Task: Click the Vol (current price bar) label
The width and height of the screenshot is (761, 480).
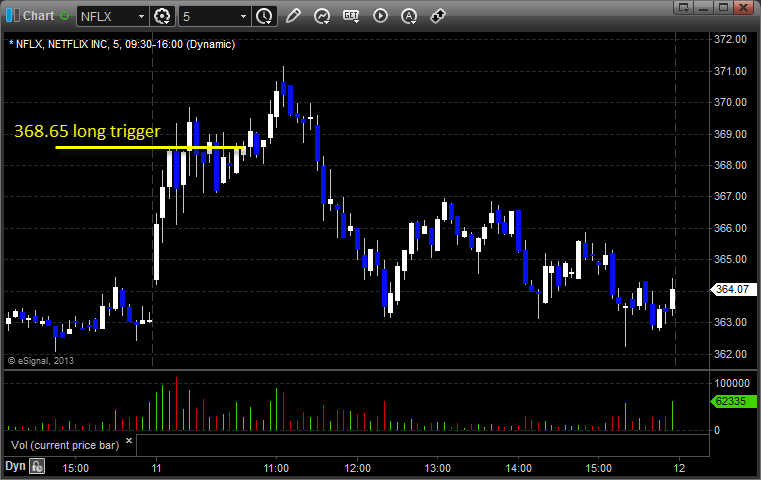Action: click(x=65, y=445)
